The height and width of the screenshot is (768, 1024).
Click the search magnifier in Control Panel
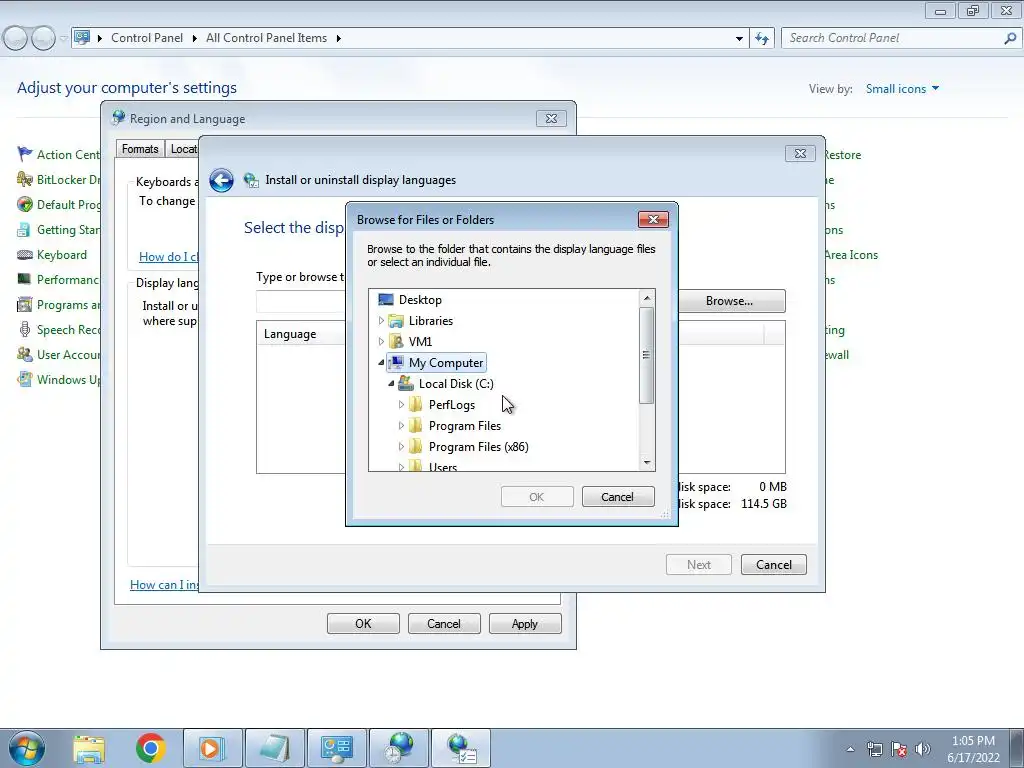(1010, 38)
